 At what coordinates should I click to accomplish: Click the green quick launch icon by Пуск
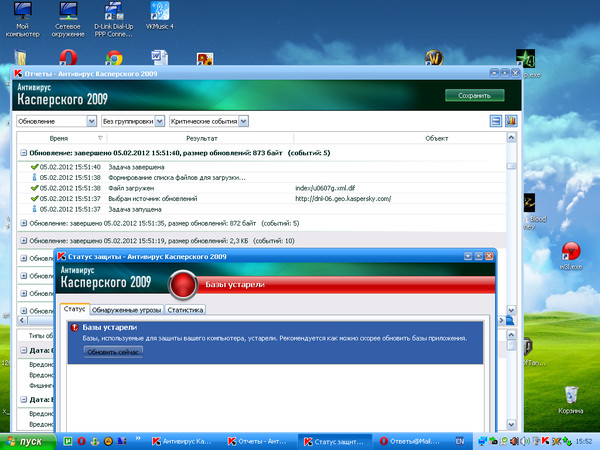click(68, 441)
